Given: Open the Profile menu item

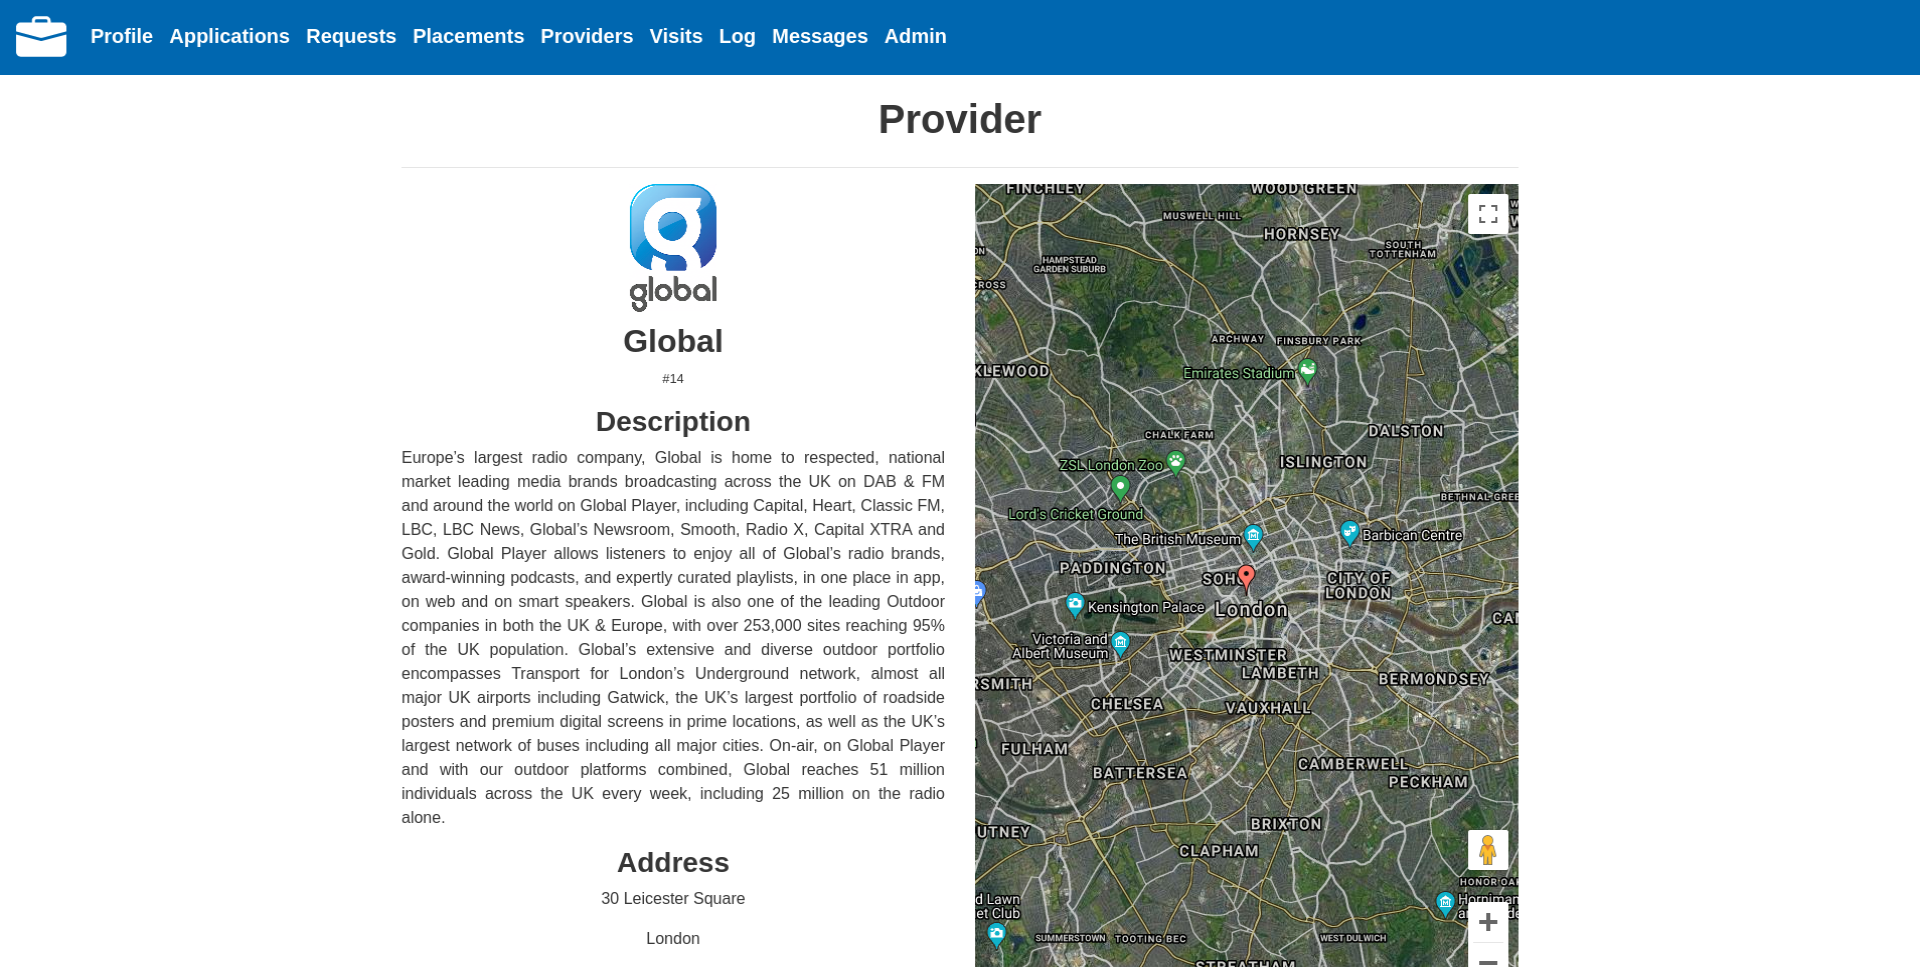Looking at the screenshot, I should click(x=121, y=36).
